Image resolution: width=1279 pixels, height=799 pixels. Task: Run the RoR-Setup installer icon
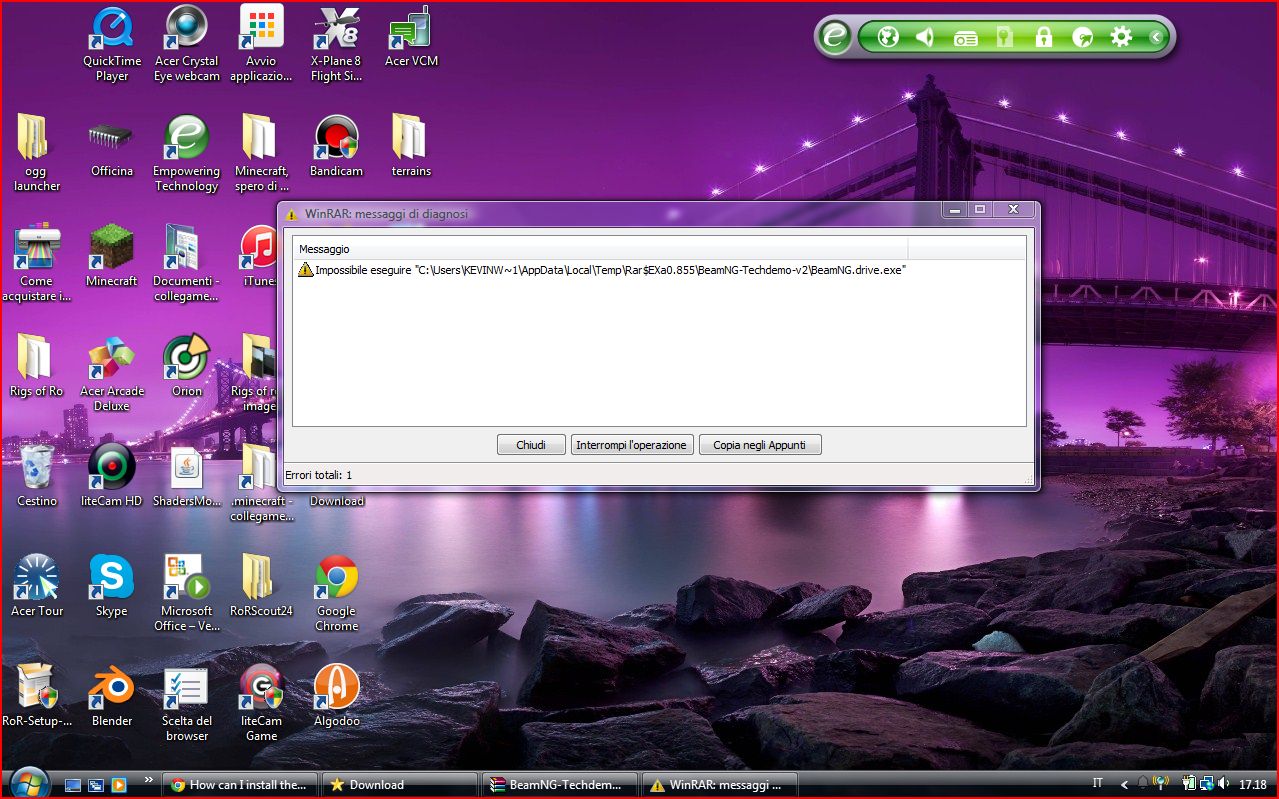click(37, 696)
